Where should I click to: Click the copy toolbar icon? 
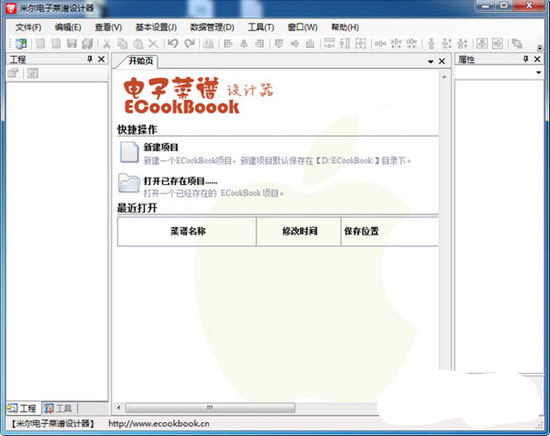[x=122, y=43]
